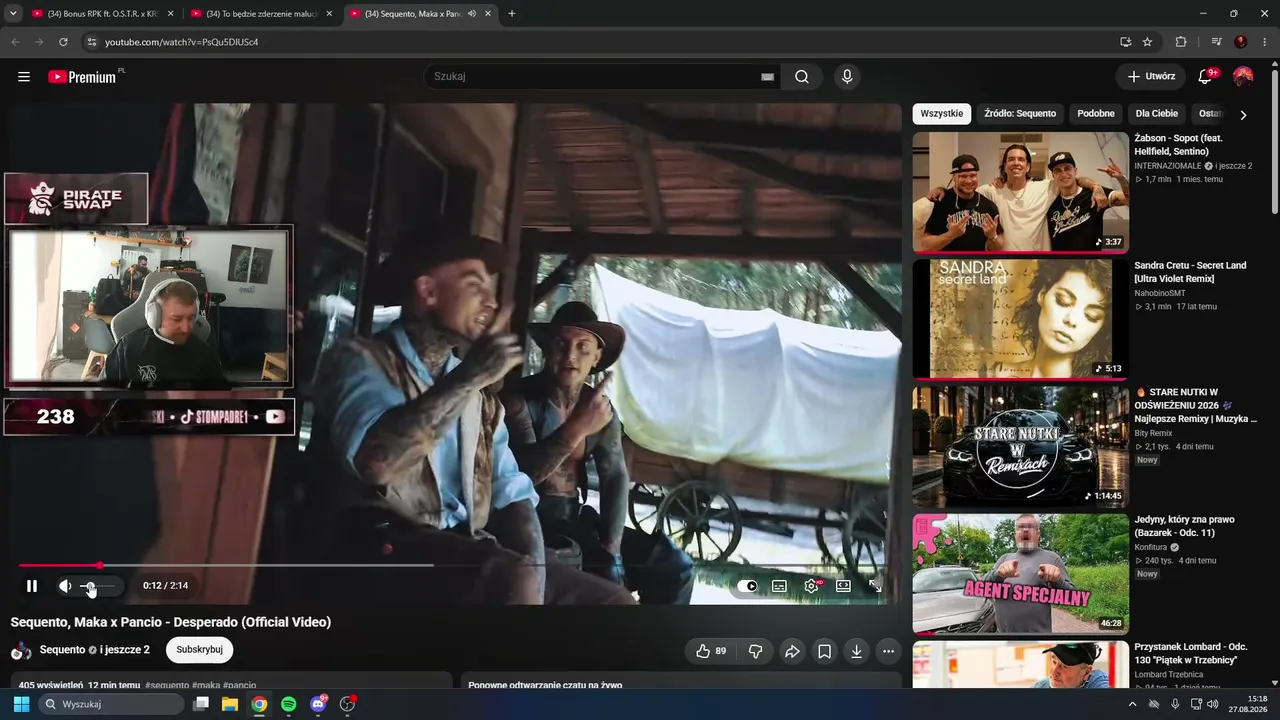
Task: Select the Wszystkie filter chip
Action: [x=942, y=114]
